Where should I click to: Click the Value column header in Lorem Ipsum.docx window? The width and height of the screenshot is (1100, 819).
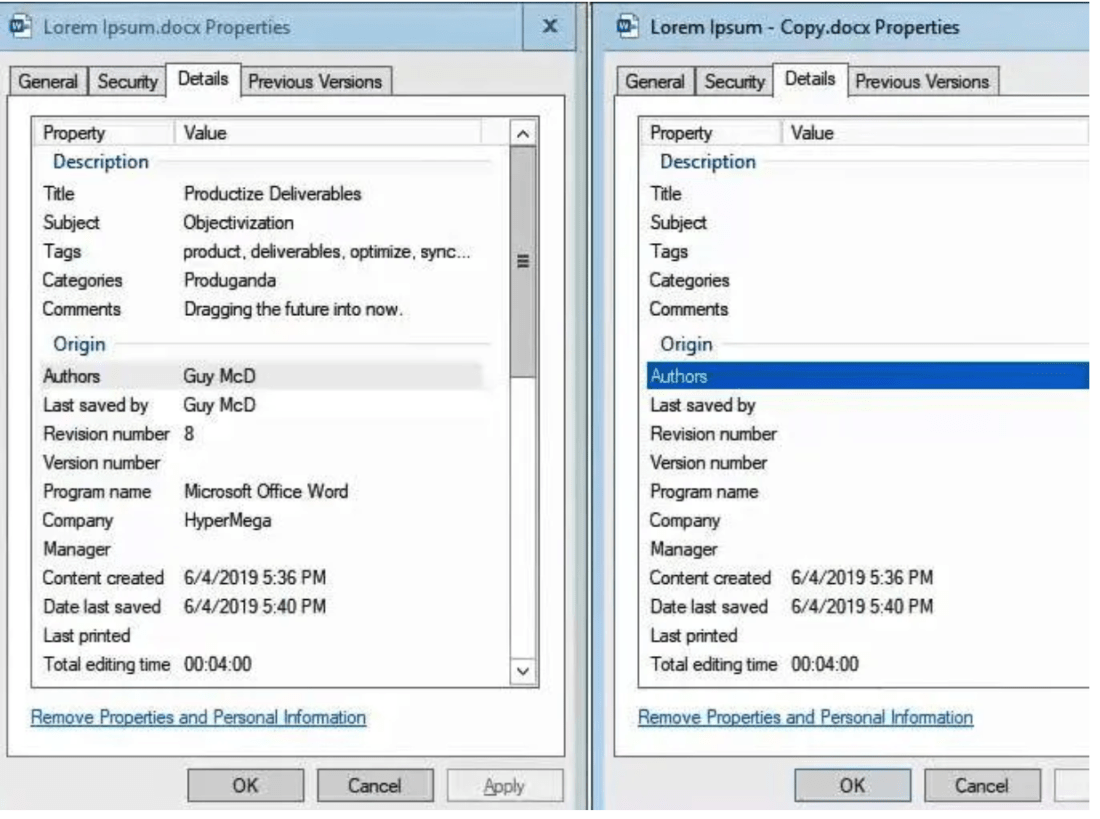pyautogui.click(x=328, y=133)
